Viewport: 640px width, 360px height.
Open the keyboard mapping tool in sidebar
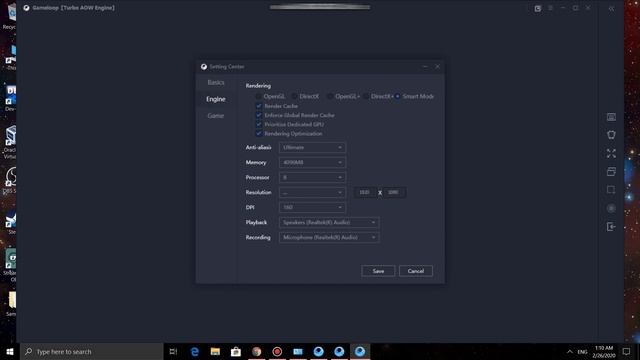(x=611, y=117)
